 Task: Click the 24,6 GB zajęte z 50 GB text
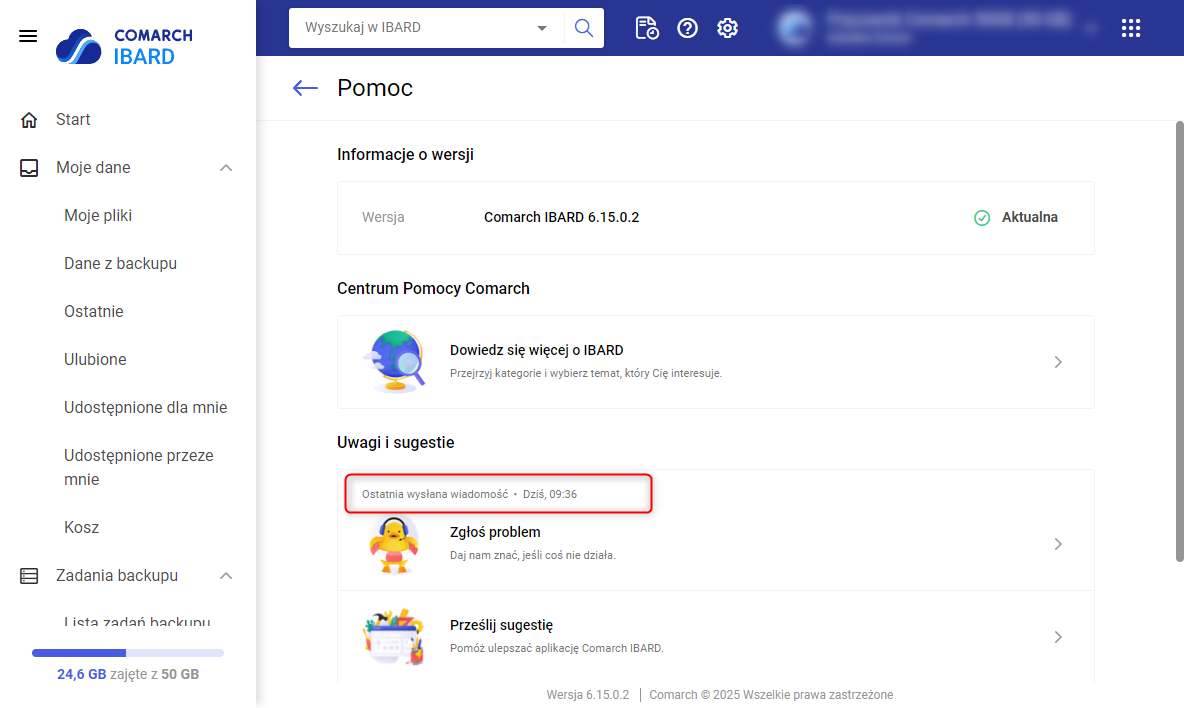[x=128, y=674]
